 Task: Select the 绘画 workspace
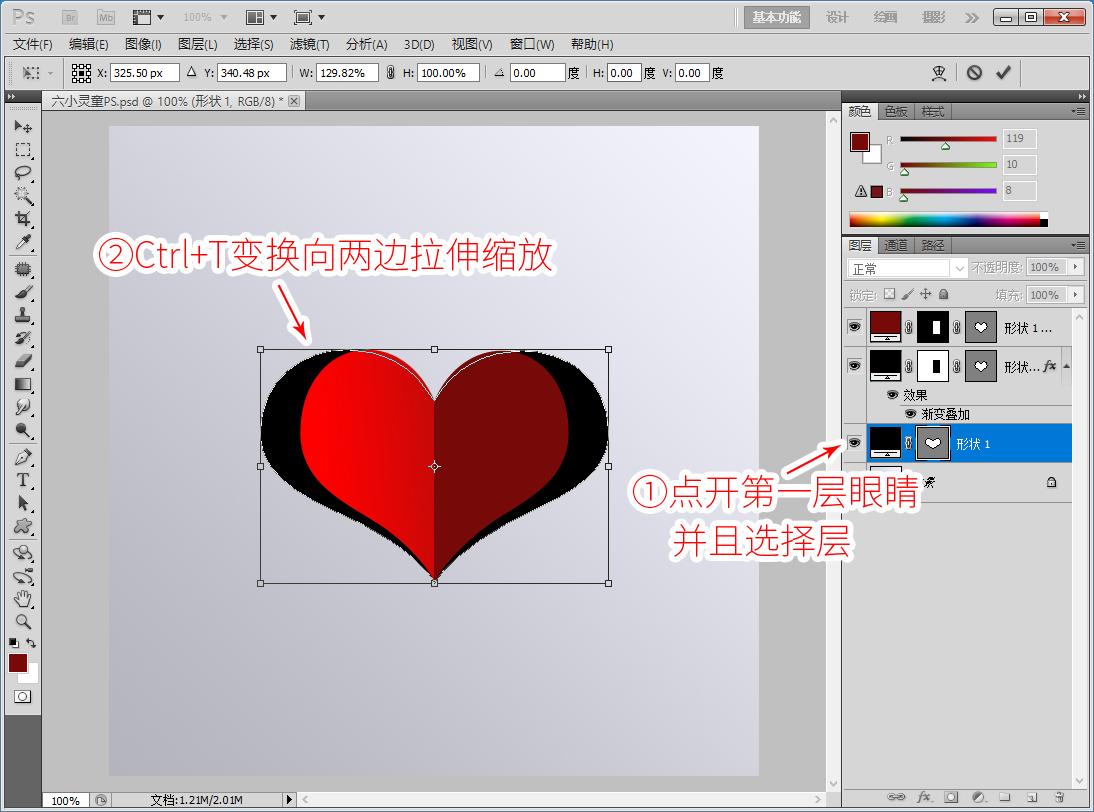tap(885, 17)
